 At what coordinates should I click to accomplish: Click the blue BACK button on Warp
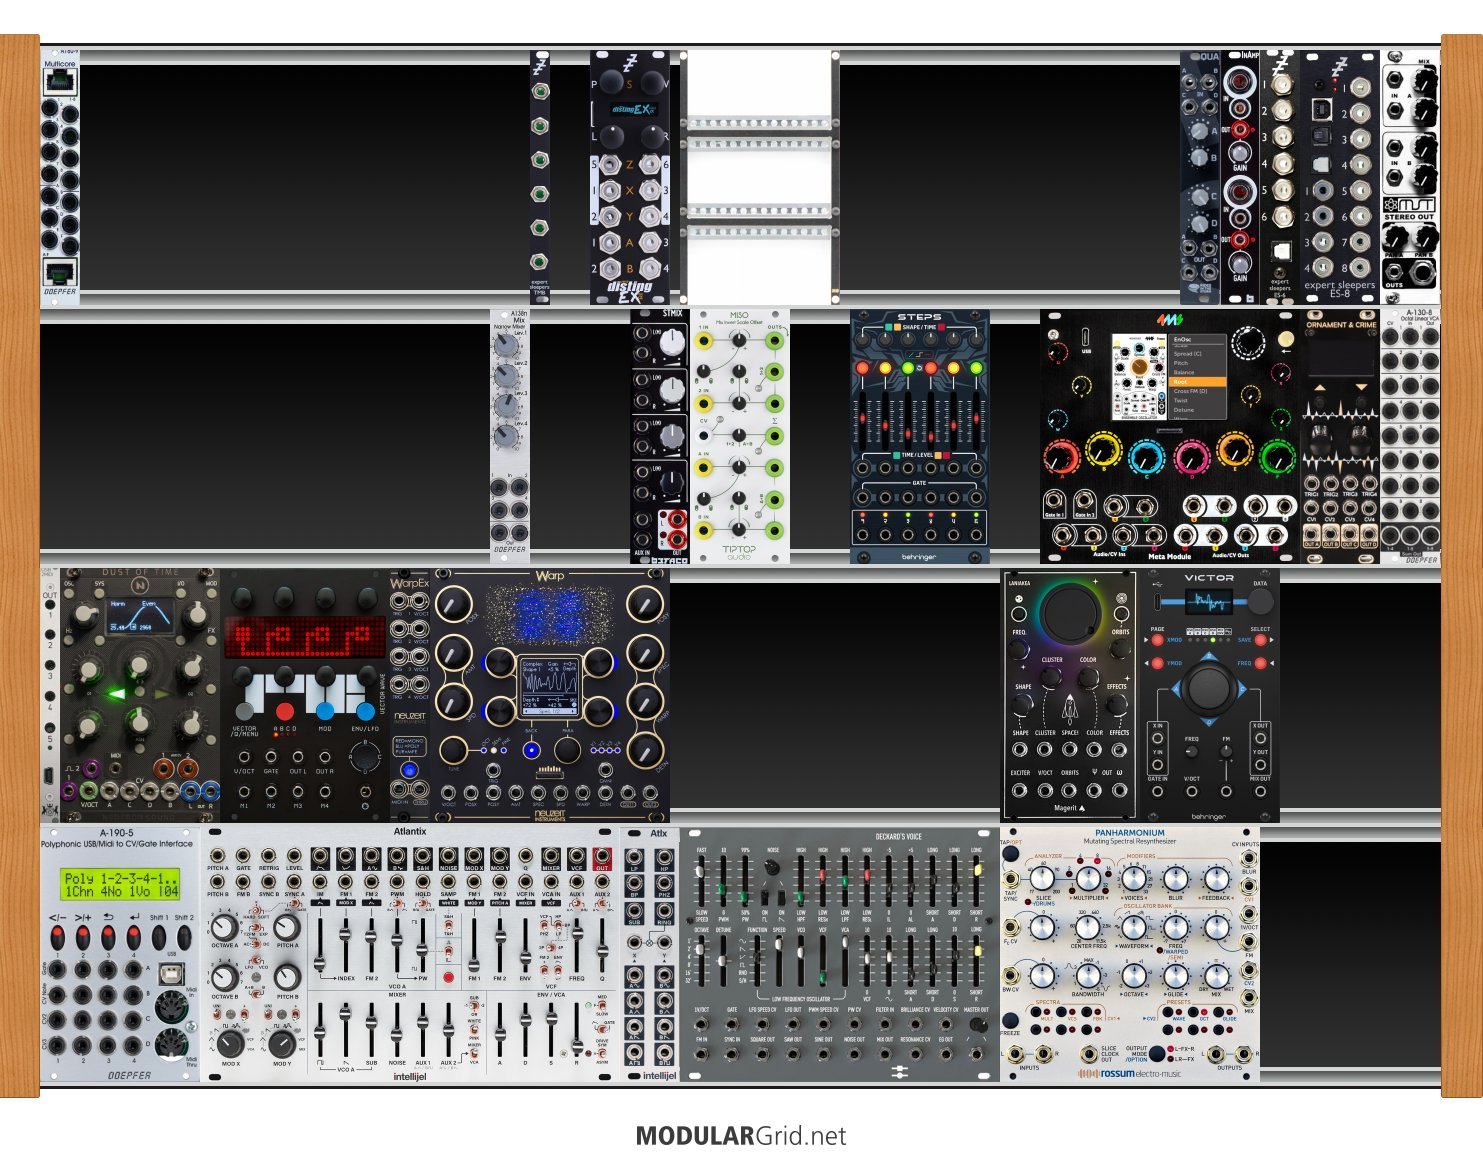531,749
